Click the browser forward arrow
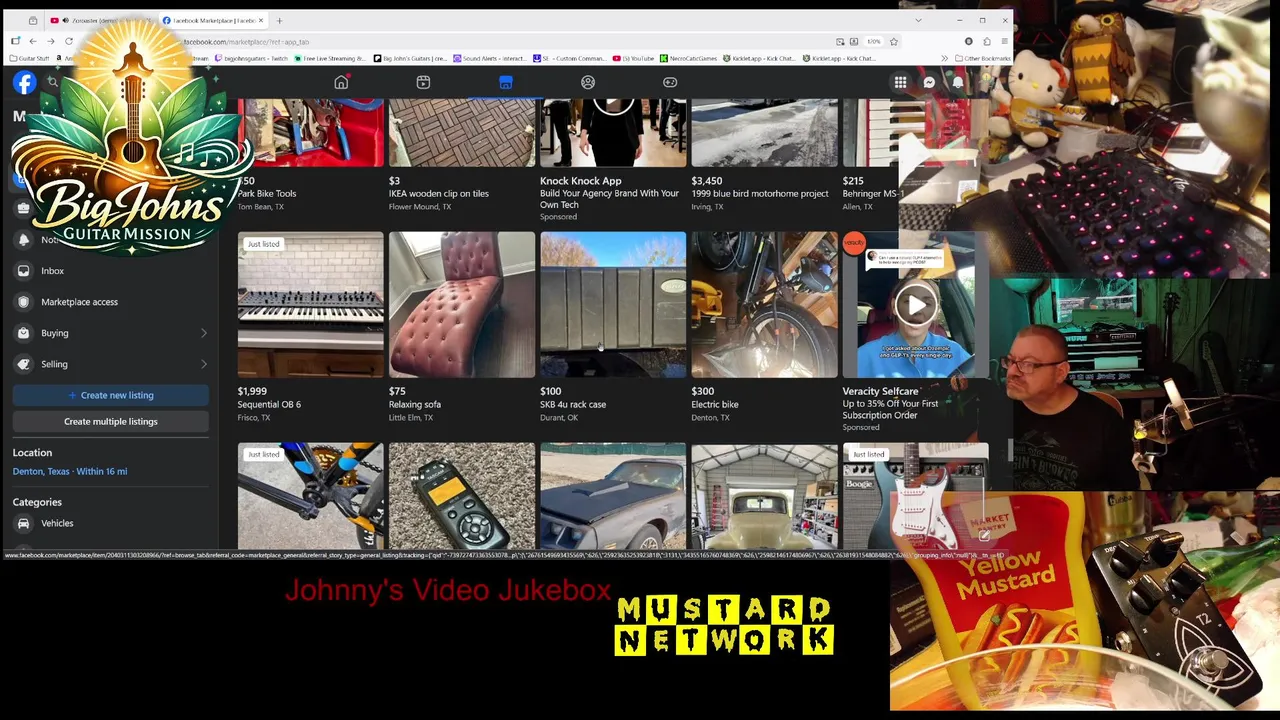Viewport: 1280px width, 720px height. [x=50, y=41]
